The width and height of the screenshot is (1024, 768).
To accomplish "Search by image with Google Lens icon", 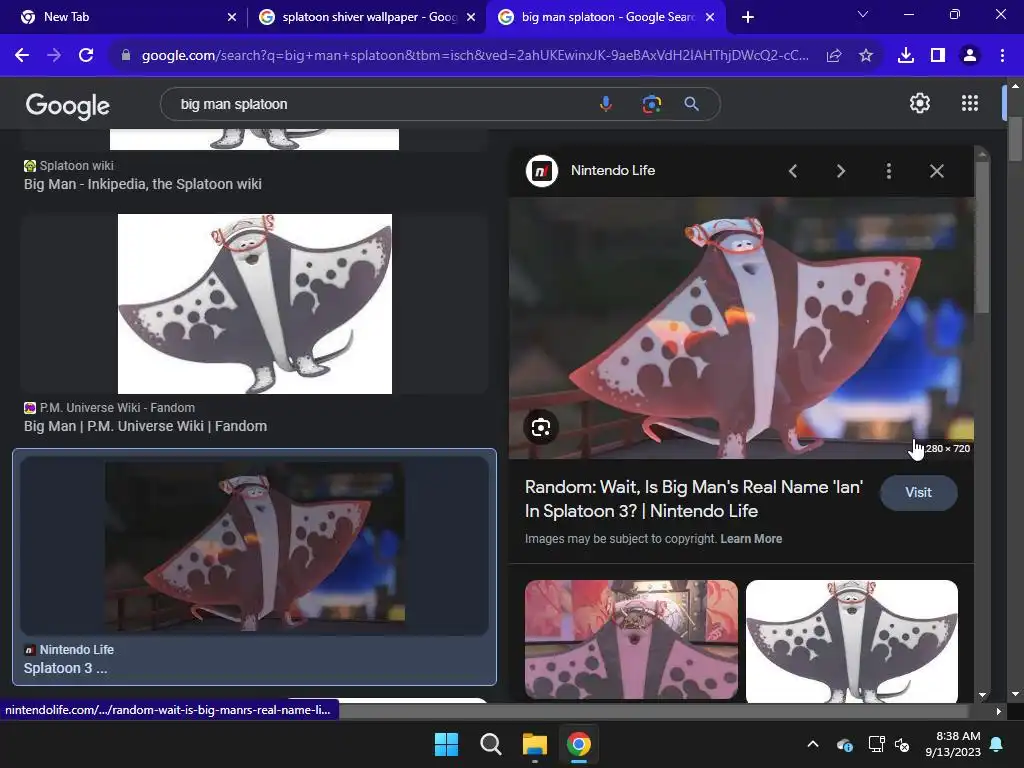I will (x=651, y=104).
